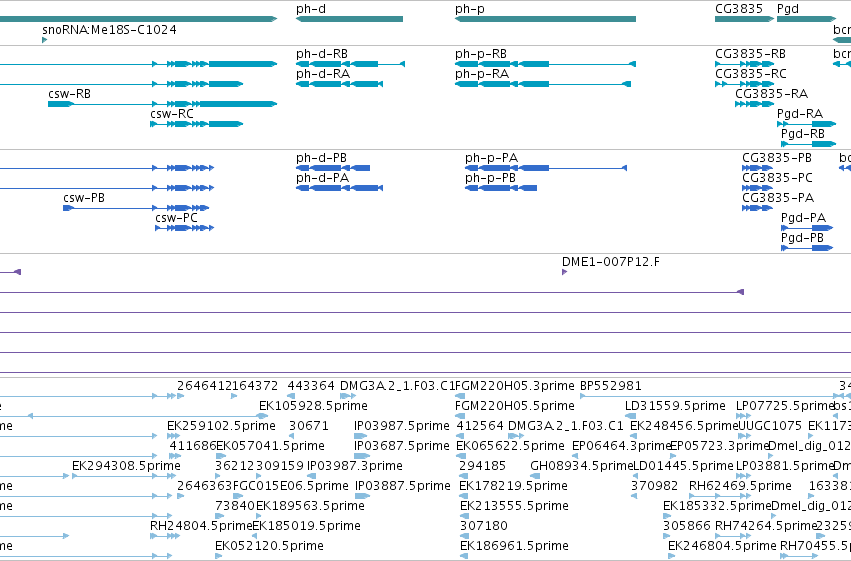Click the 307180 feature label
Viewport: 851px width, 561px height.
pyautogui.click(x=484, y=526)
